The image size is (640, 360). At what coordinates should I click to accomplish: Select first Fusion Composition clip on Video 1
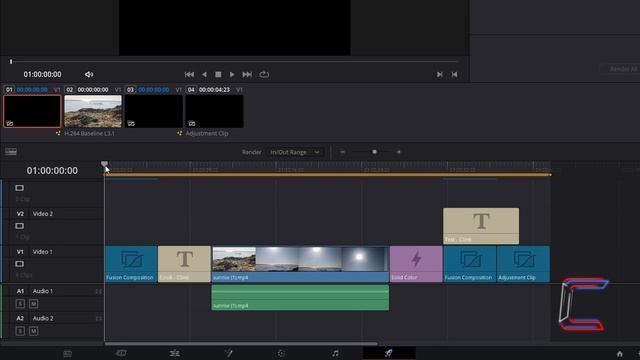131,264
